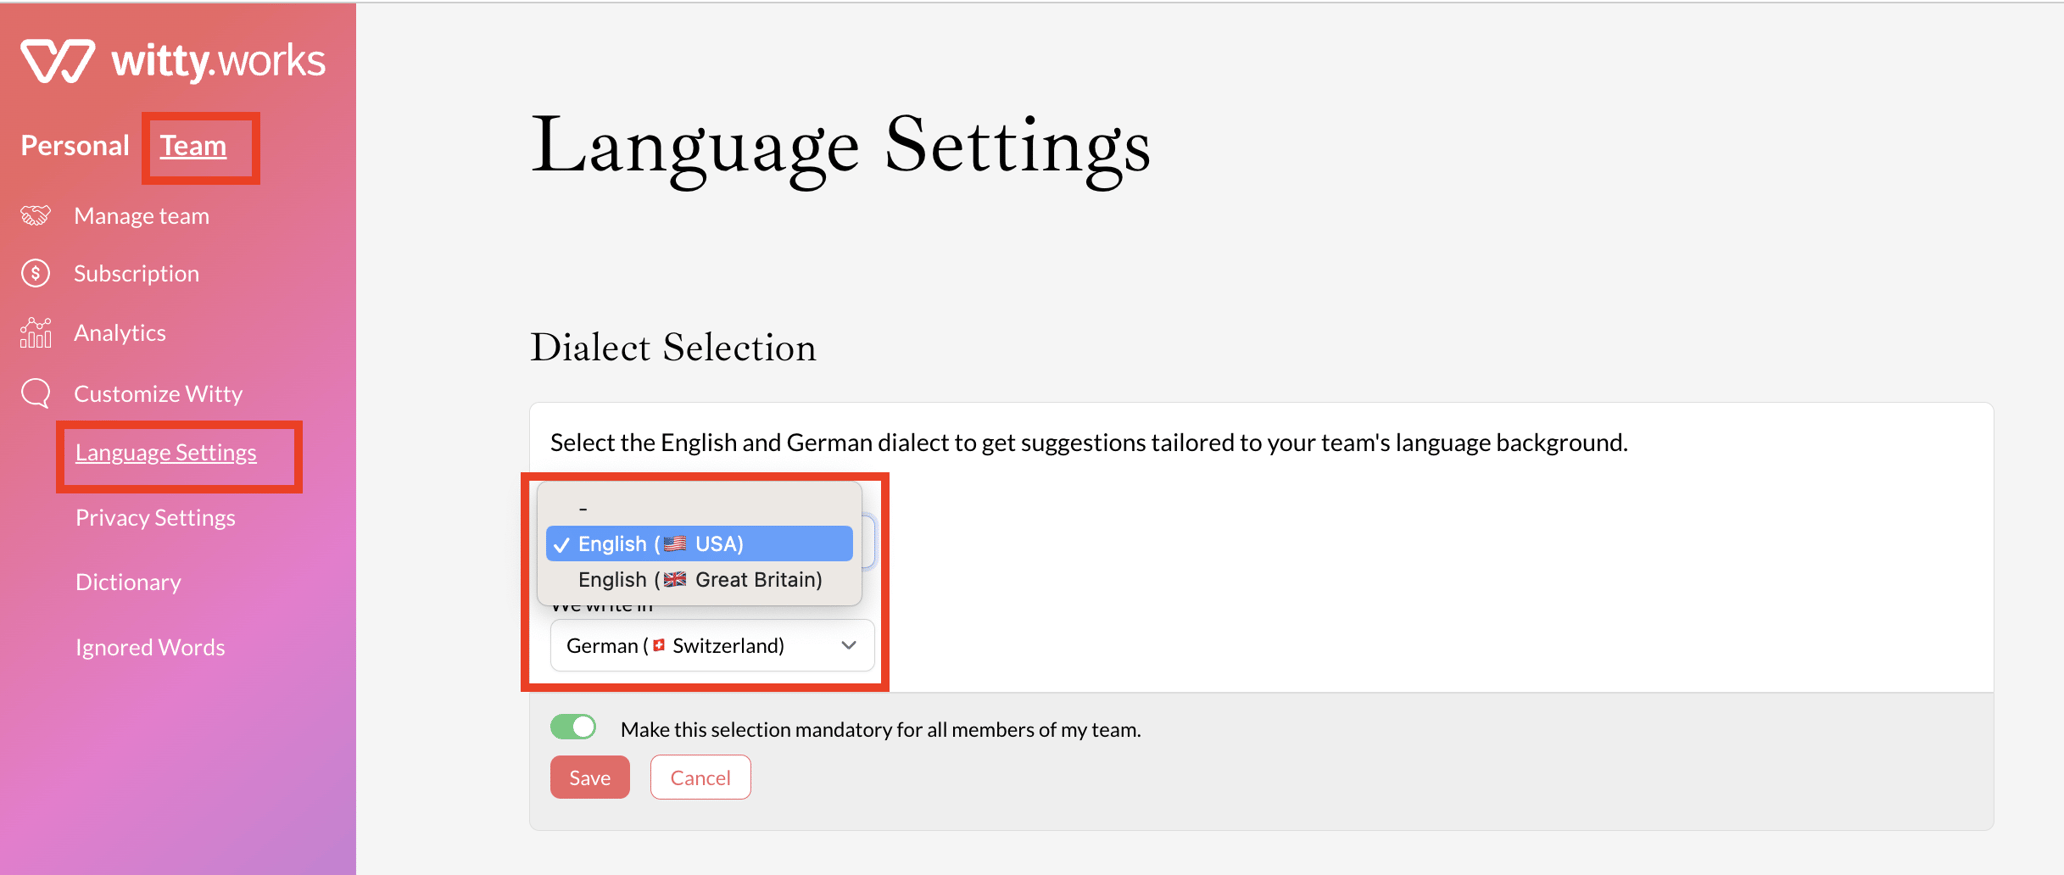Go to Privacy Settings
This screenshot has width=2064, height=875.
[155, 518]
